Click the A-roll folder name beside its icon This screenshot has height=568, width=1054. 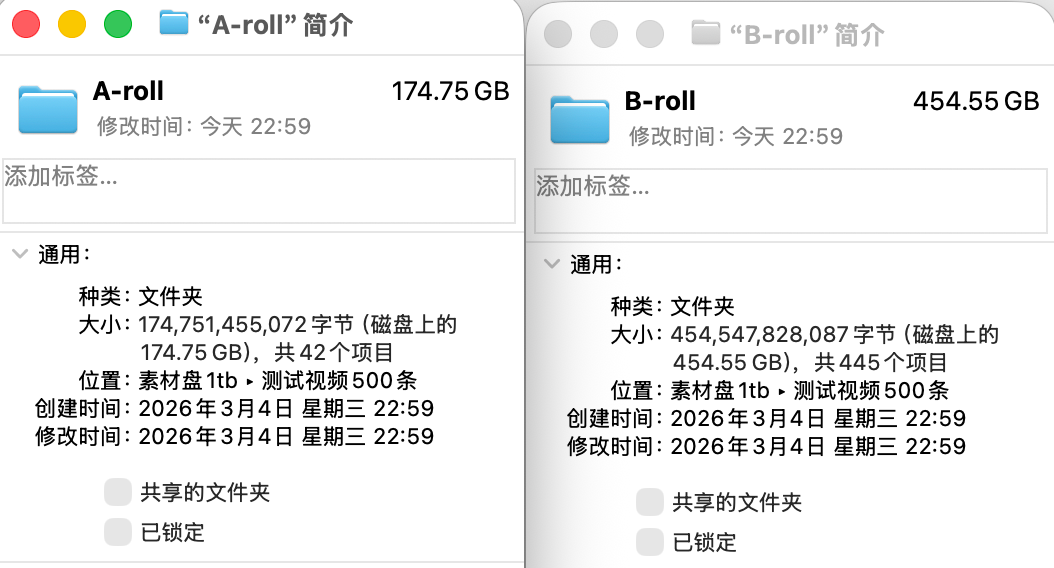(x=128, y=91)
